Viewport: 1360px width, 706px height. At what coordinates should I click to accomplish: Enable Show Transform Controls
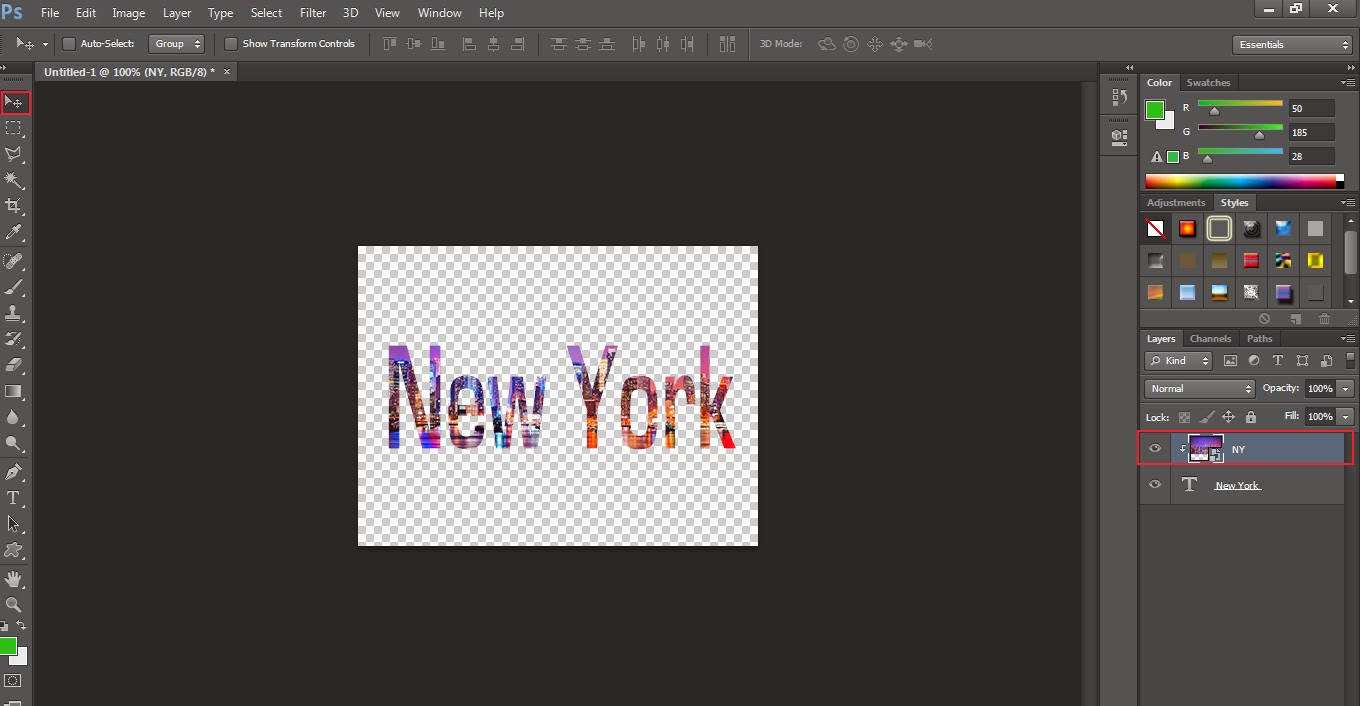(231, 44)
